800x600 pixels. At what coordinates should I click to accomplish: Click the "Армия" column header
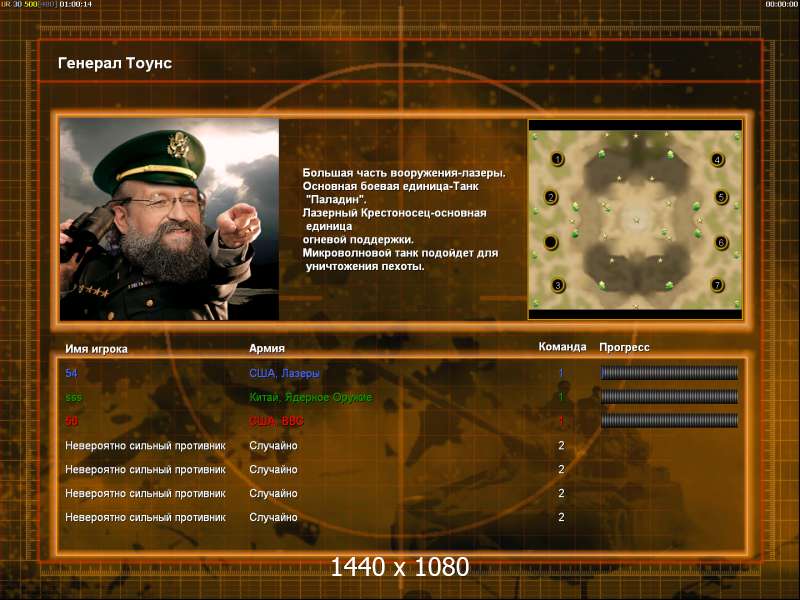(x=267, y=348)
